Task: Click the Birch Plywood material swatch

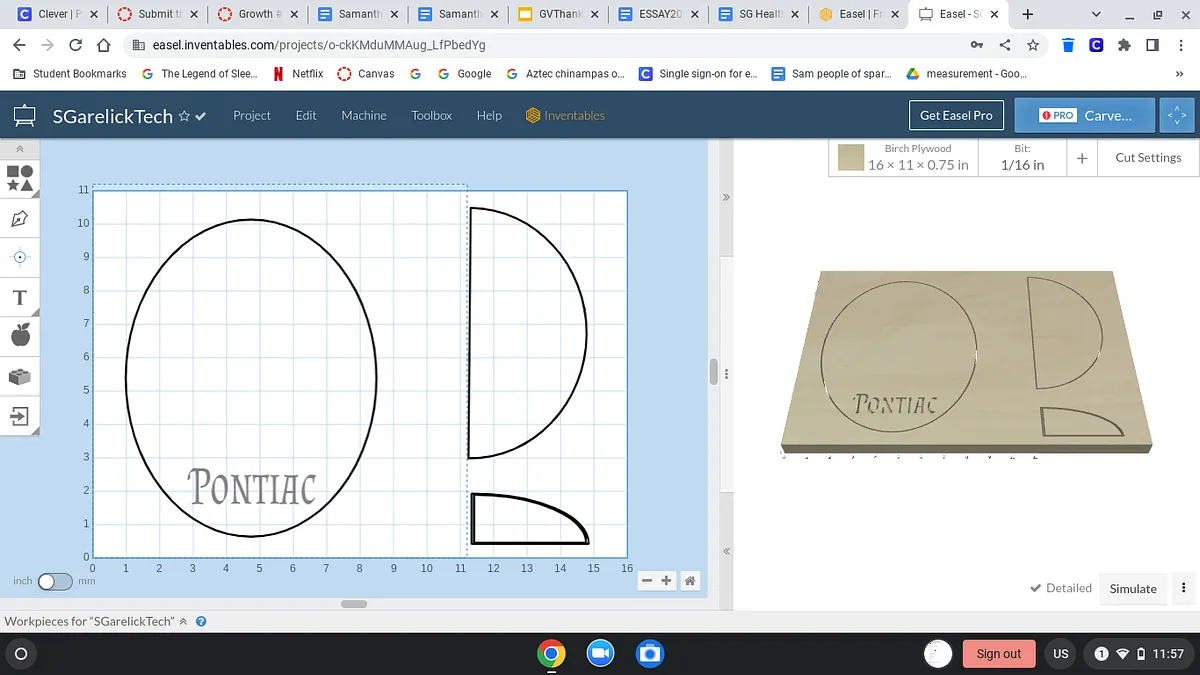Action: pyautogui.click(x=851, y=158)
